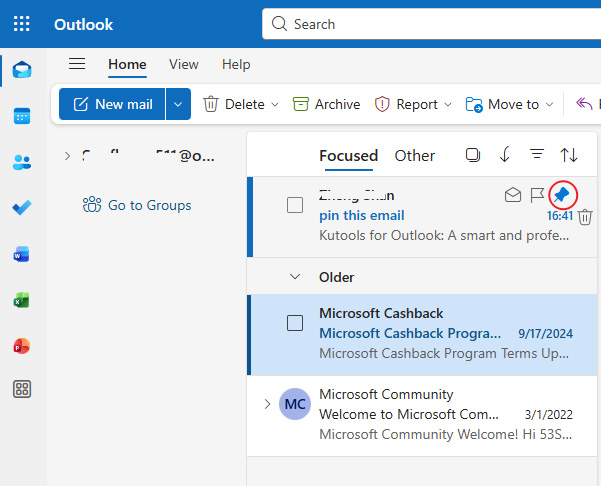601x486 pixels.
Task: Open the filter lines icon
Action: point(537,154)
